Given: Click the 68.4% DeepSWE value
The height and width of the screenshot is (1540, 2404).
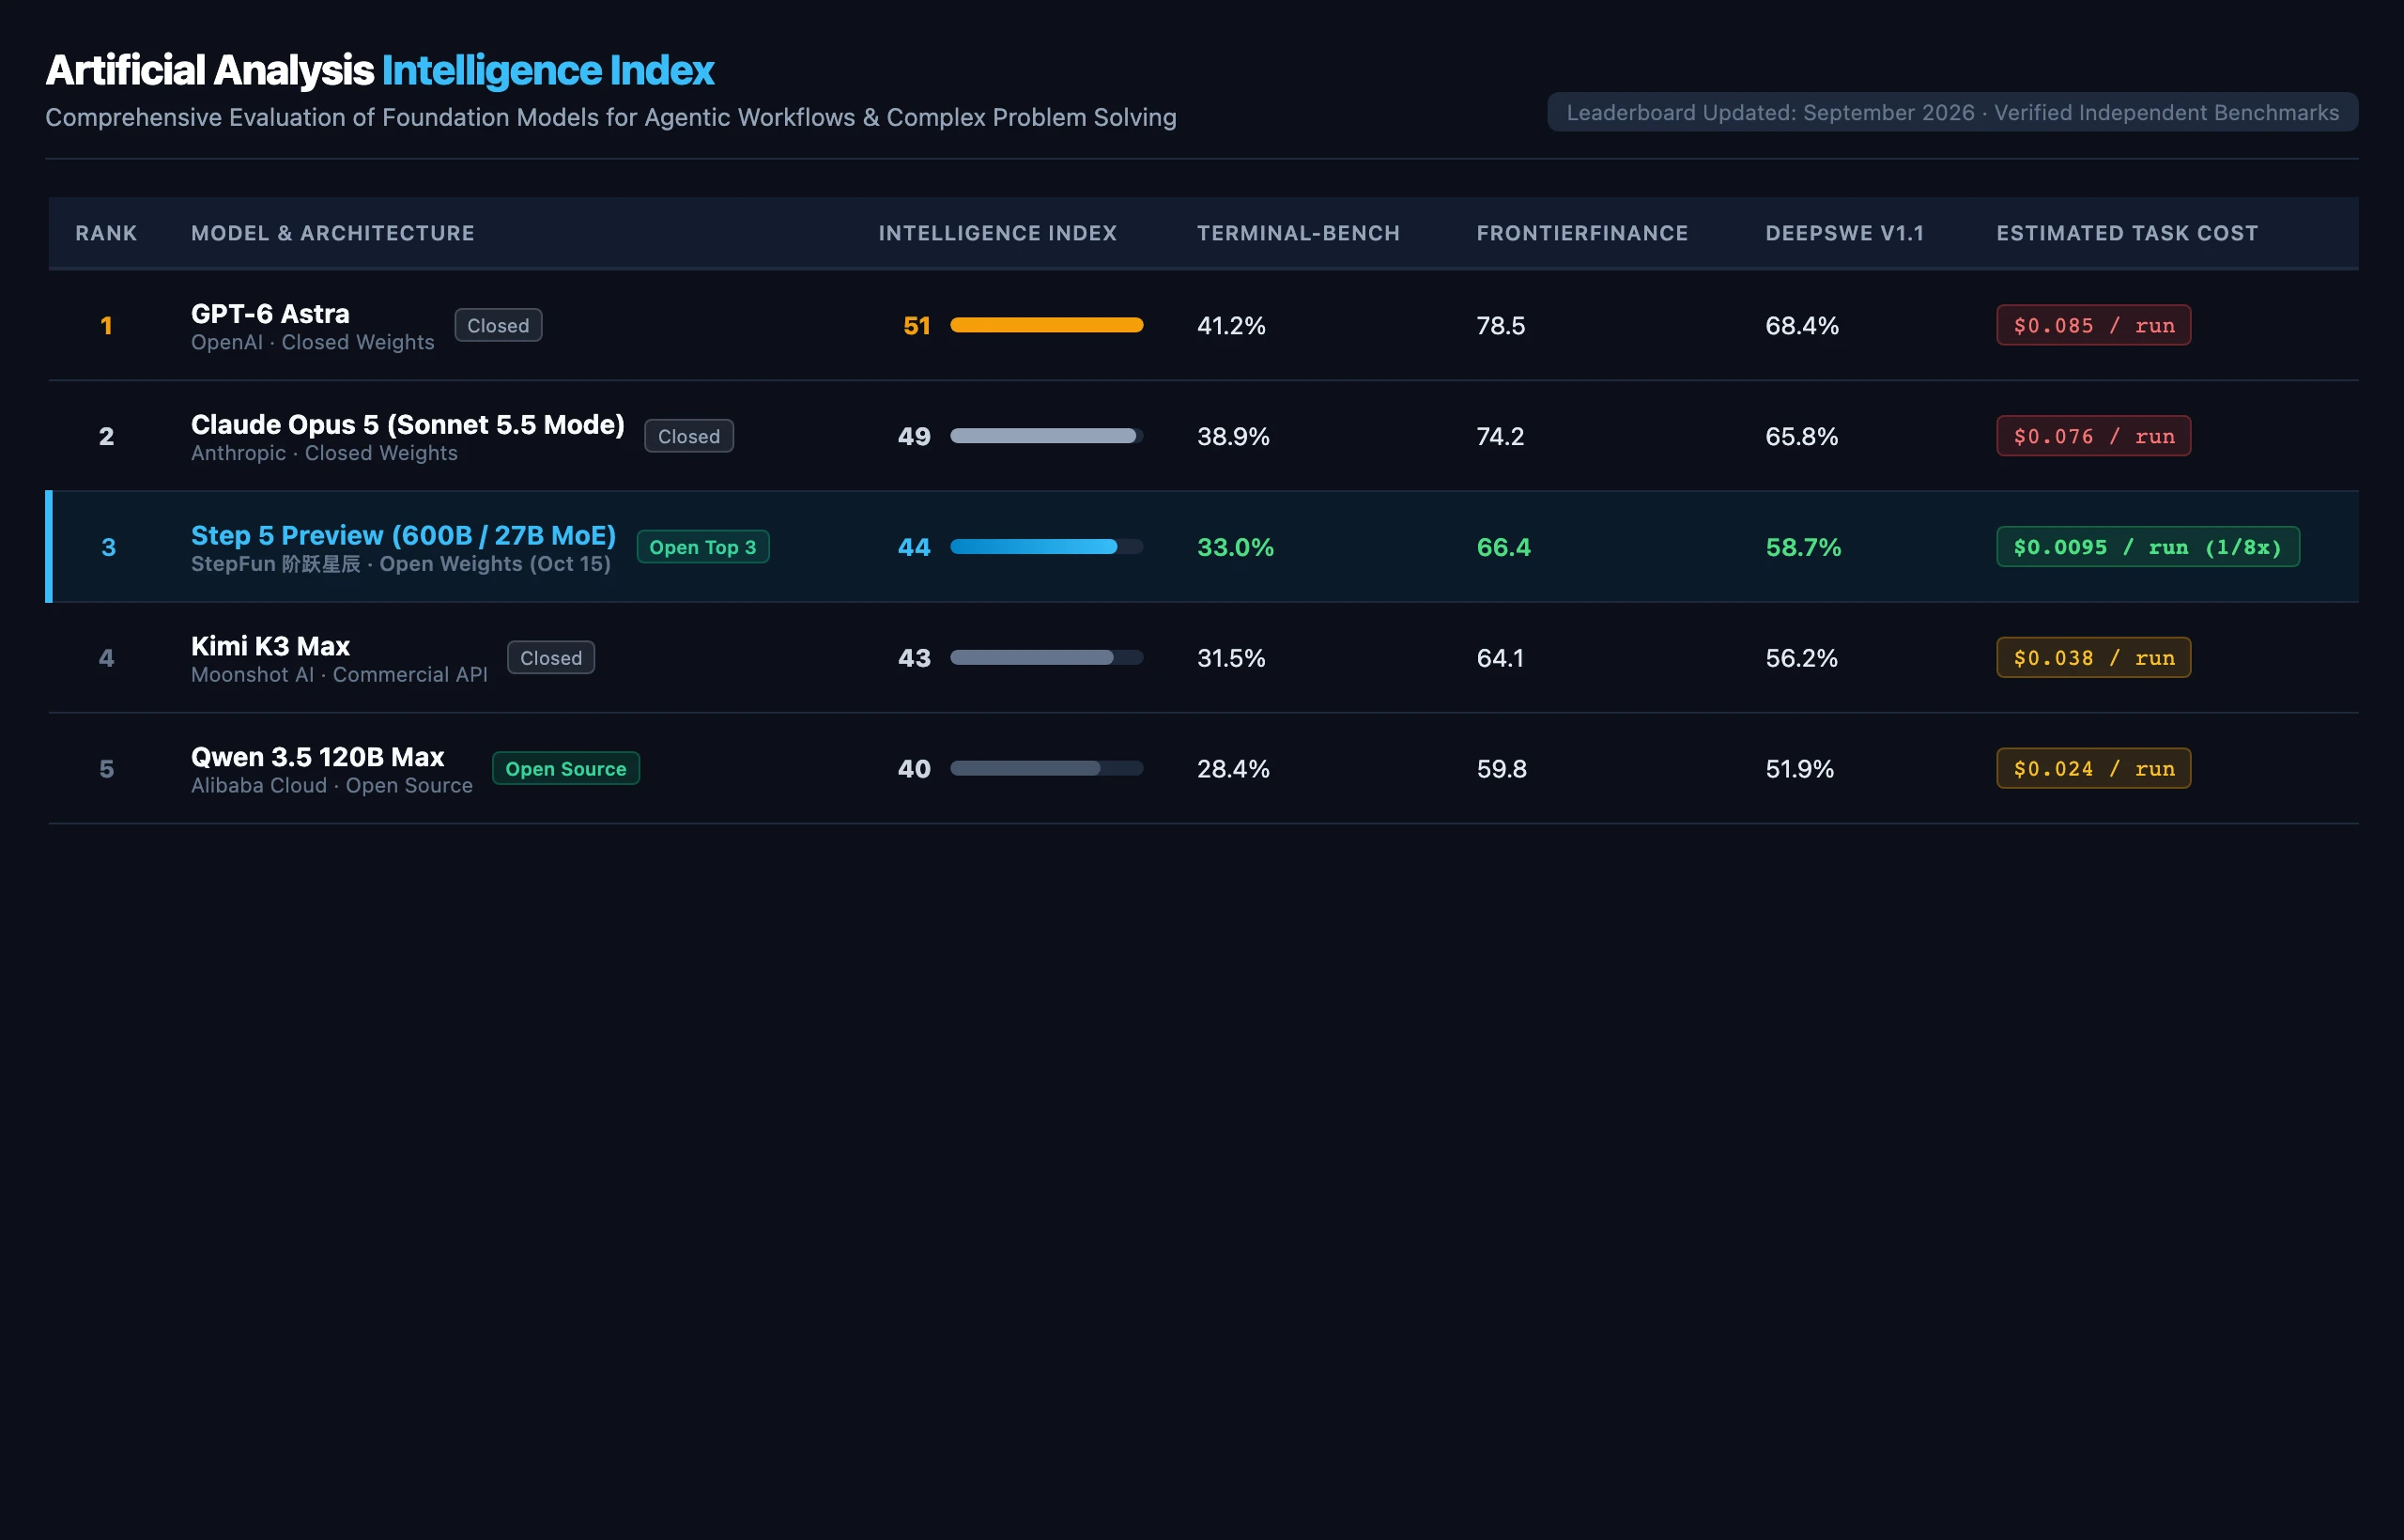Looking at the screenshot, I should point(1802,326).
